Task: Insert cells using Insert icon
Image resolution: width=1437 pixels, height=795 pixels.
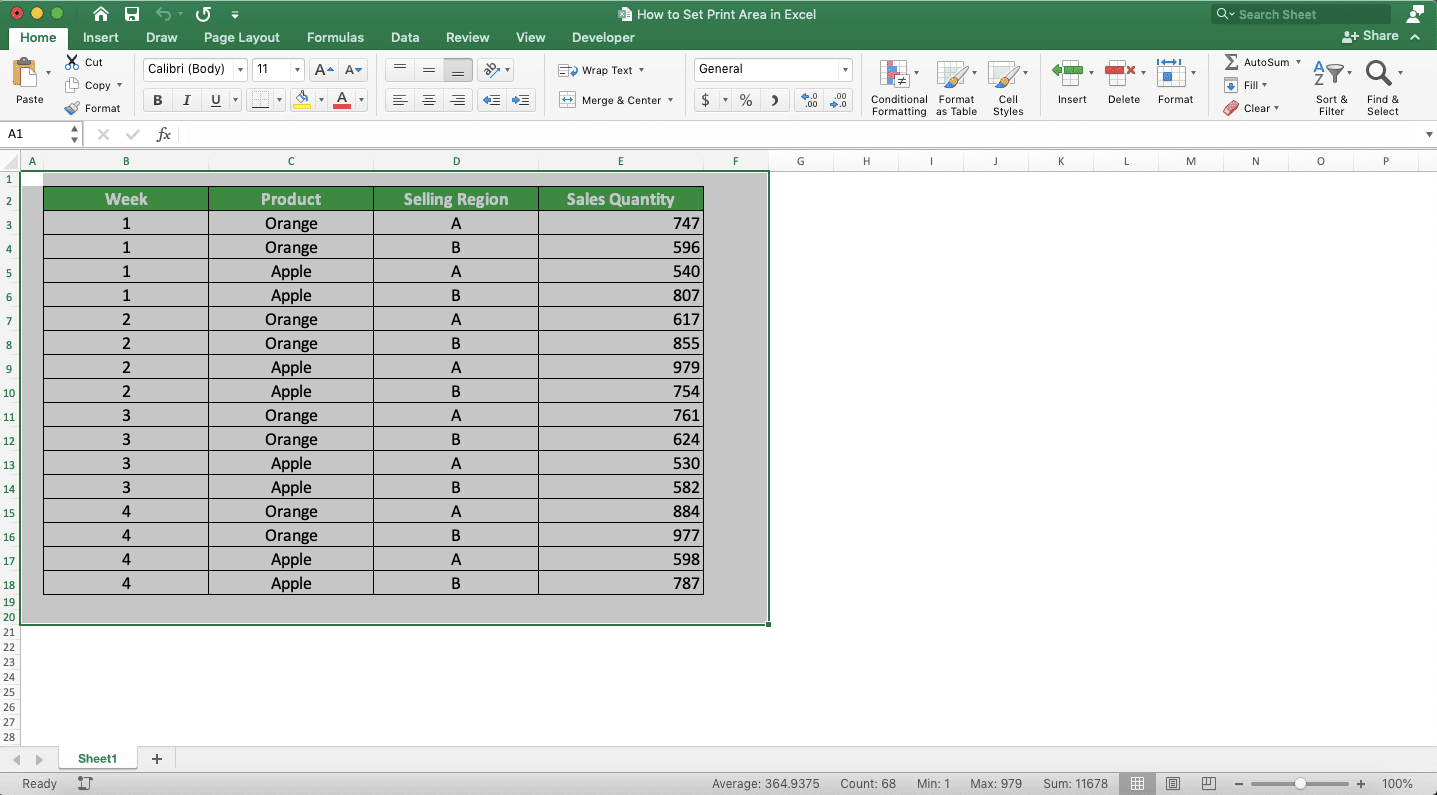Action: click(x=1067, y=73)
